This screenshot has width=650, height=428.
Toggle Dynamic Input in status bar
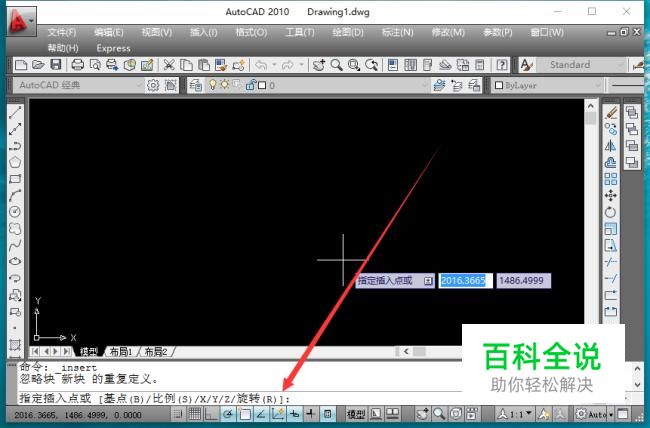(294, 413)
